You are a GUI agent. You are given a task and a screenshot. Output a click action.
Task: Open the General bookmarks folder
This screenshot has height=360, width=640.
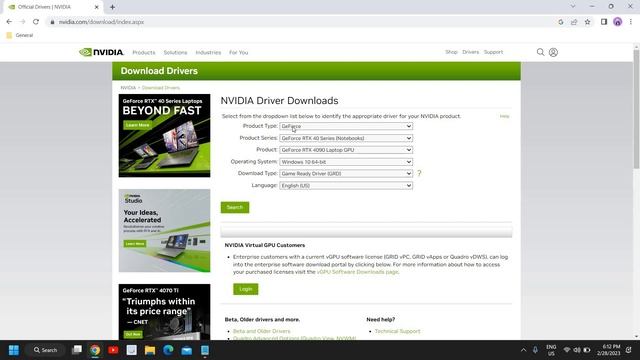[x=20, y=36]
